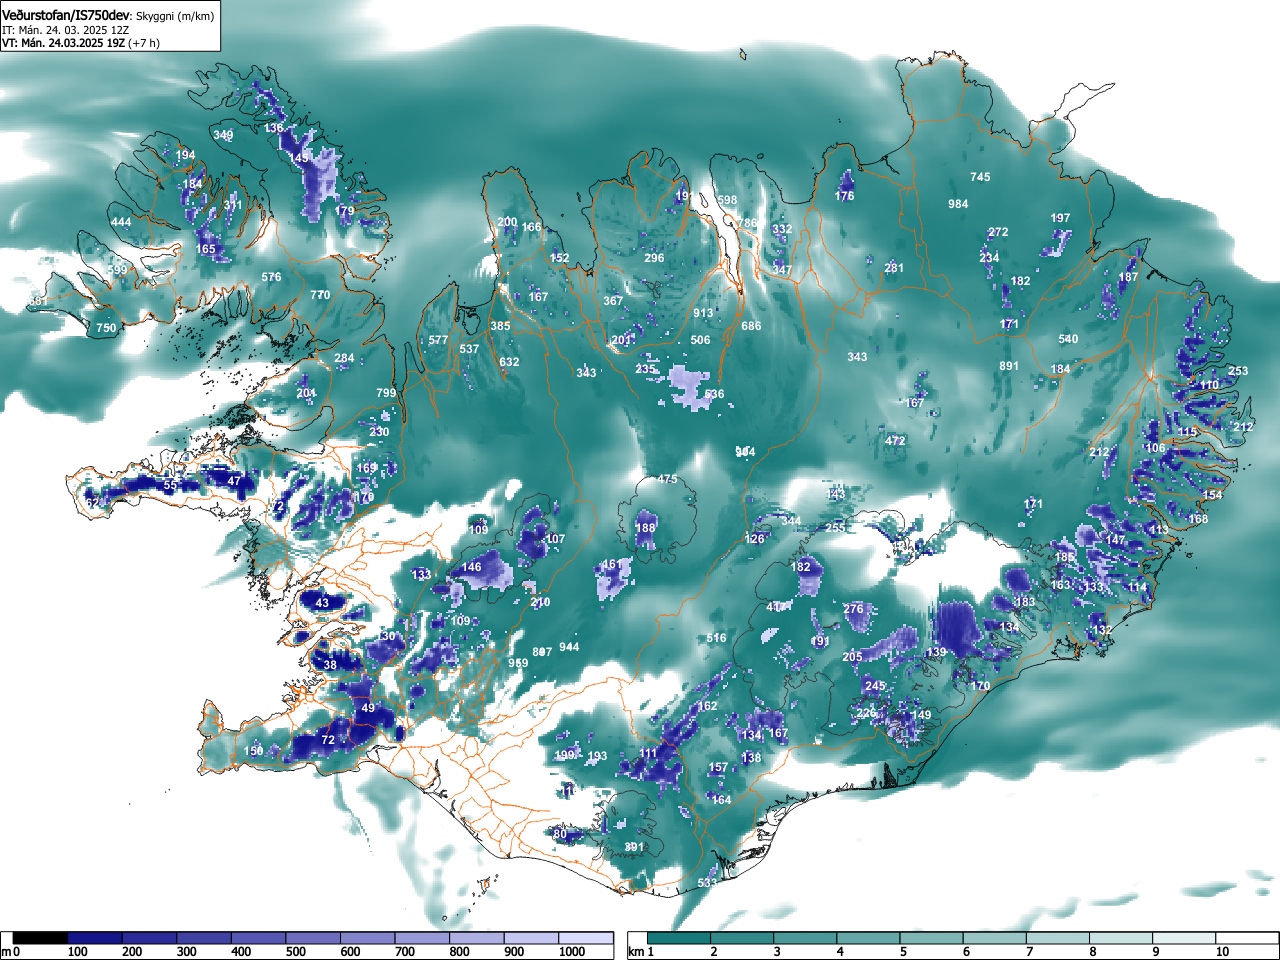Image resolution: width=1280 pixels, height=960 pixels.
Task: Select the 799 visibility value in the west
Action: coord(386,393)
